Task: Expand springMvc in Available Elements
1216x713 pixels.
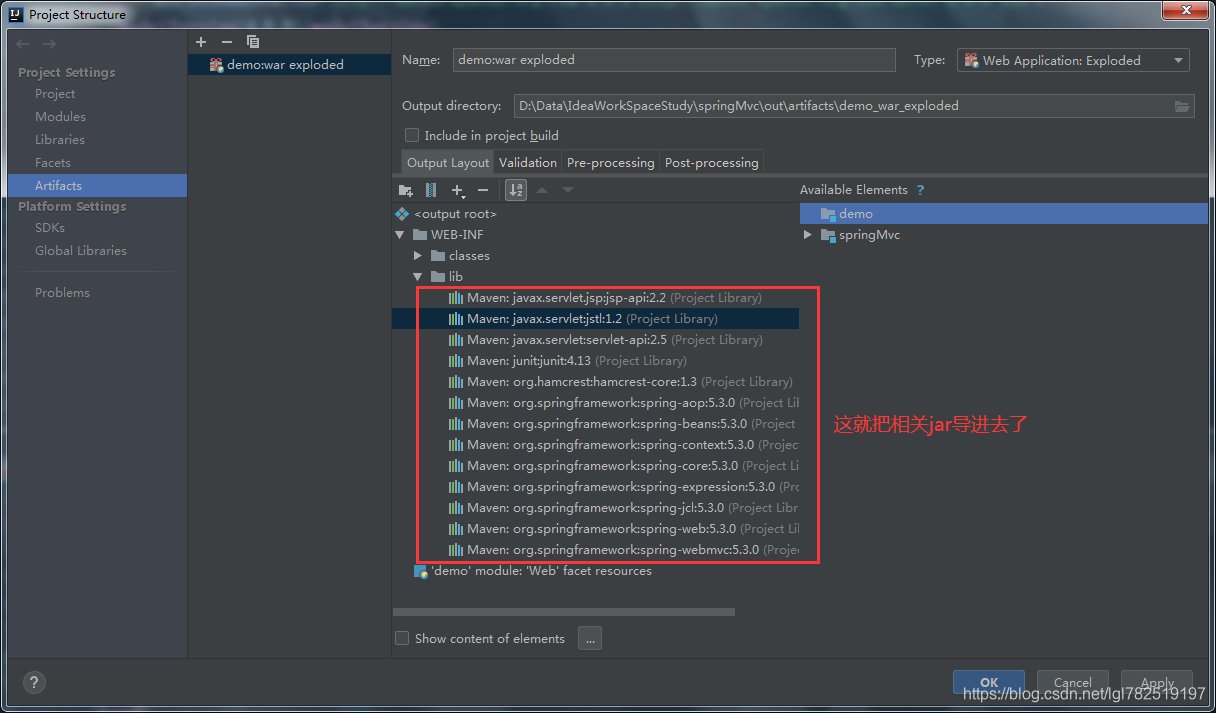Action: pos(808,235)
